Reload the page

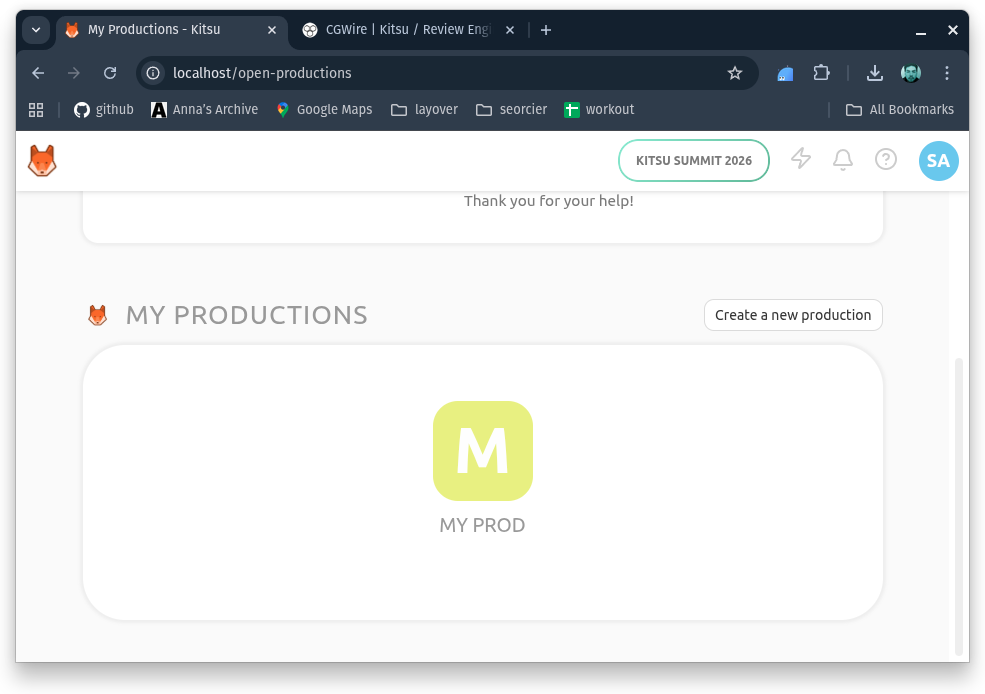[x=110, y=73]
